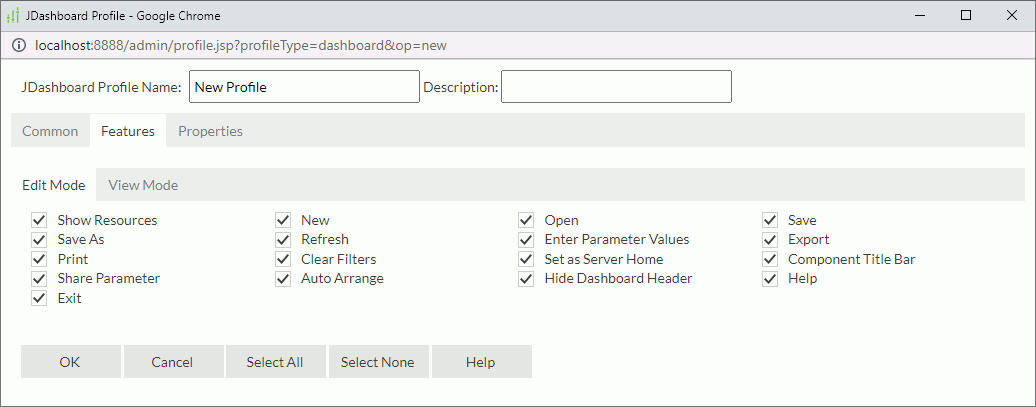Uncheck the Clear Filters option

[283, 259]
